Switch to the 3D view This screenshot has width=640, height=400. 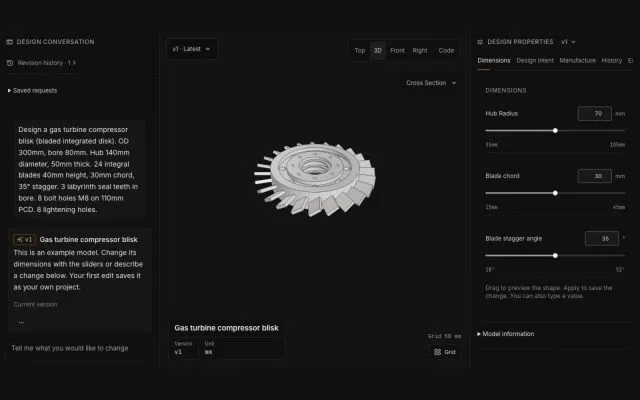click(378, 51)
